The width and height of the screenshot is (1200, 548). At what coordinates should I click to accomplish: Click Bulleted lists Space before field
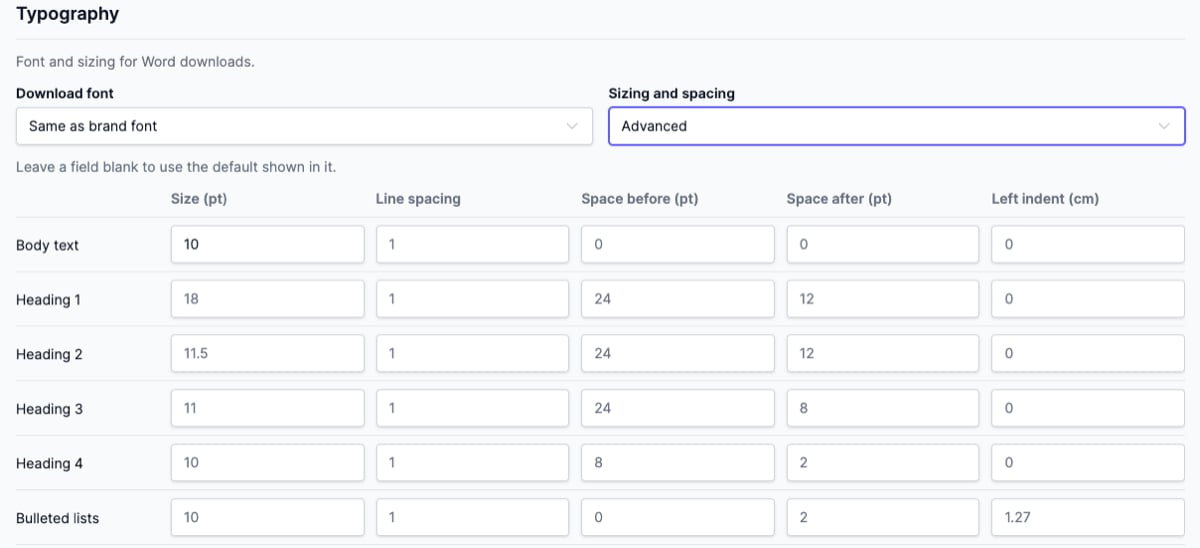tap(678, 517)
